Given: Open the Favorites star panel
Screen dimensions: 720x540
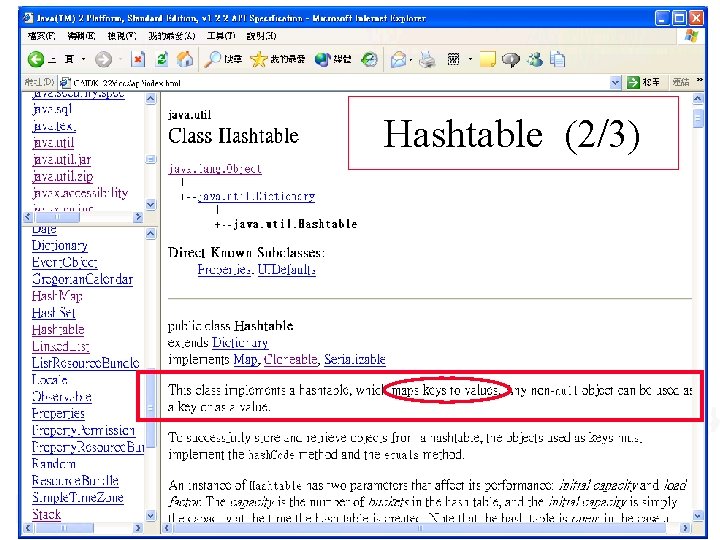Looking at the screenshot, I should click(x=278, y=59).
